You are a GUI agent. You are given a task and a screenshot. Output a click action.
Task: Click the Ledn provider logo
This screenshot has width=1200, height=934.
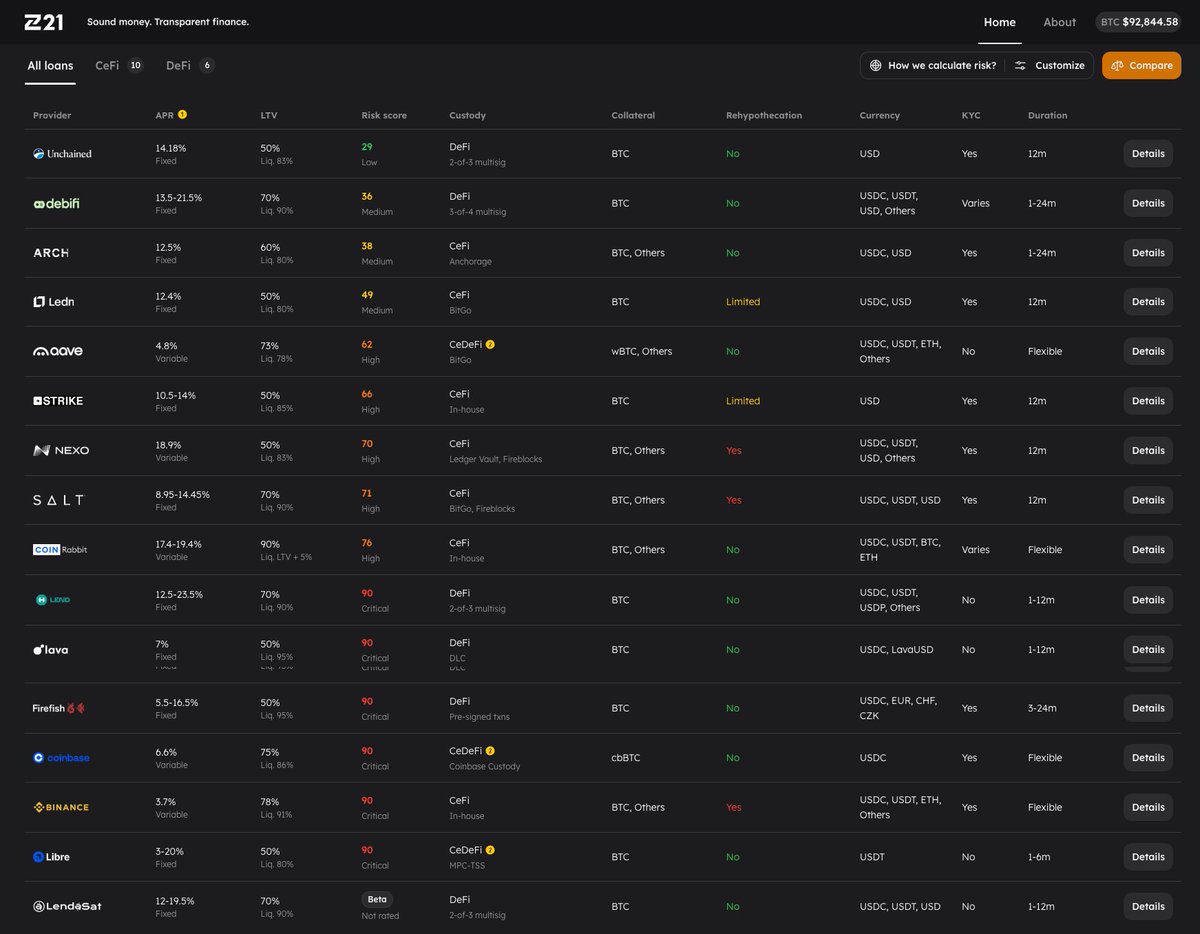coord(54,302)
